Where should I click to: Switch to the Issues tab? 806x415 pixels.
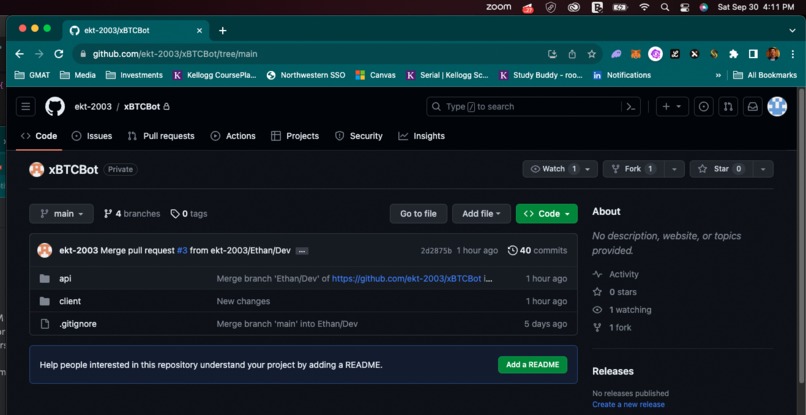coord(91,136)
